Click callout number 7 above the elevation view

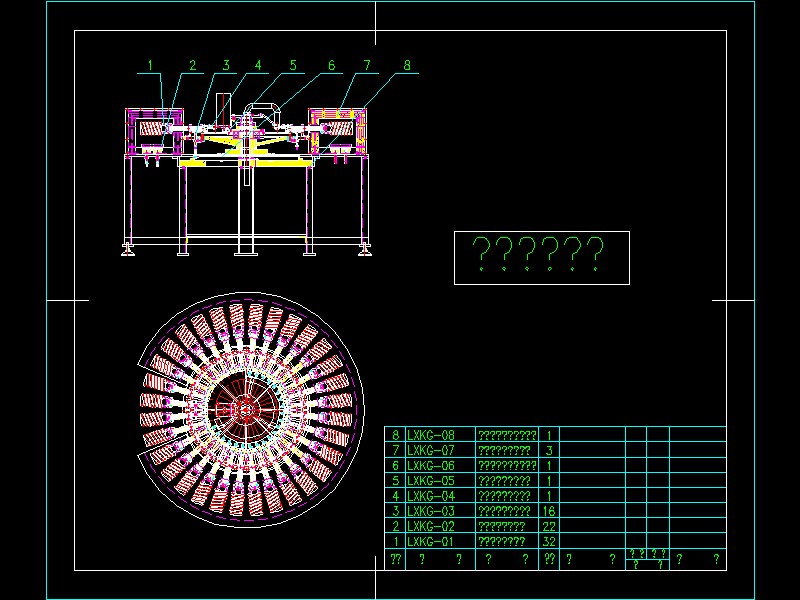tap(367, 65)
